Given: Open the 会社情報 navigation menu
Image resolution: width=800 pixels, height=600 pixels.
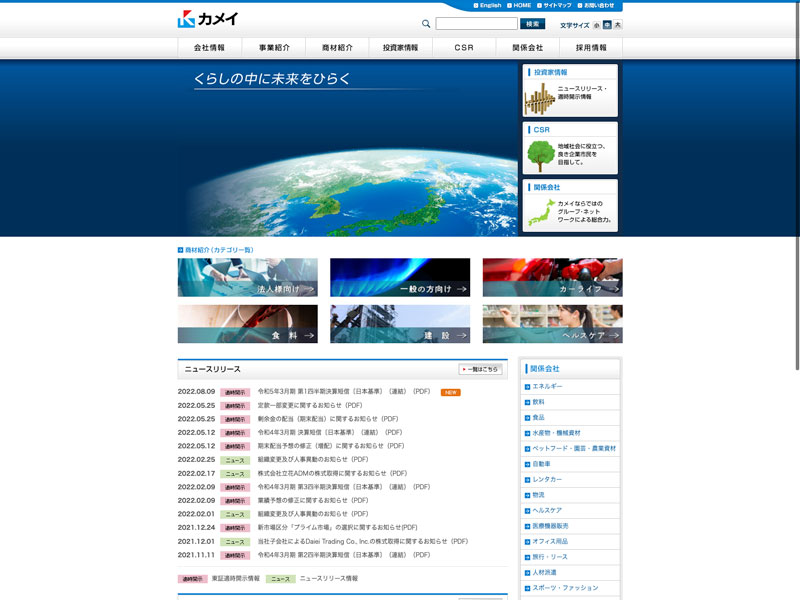Looking at the screenshot, I should pos(209,48).
